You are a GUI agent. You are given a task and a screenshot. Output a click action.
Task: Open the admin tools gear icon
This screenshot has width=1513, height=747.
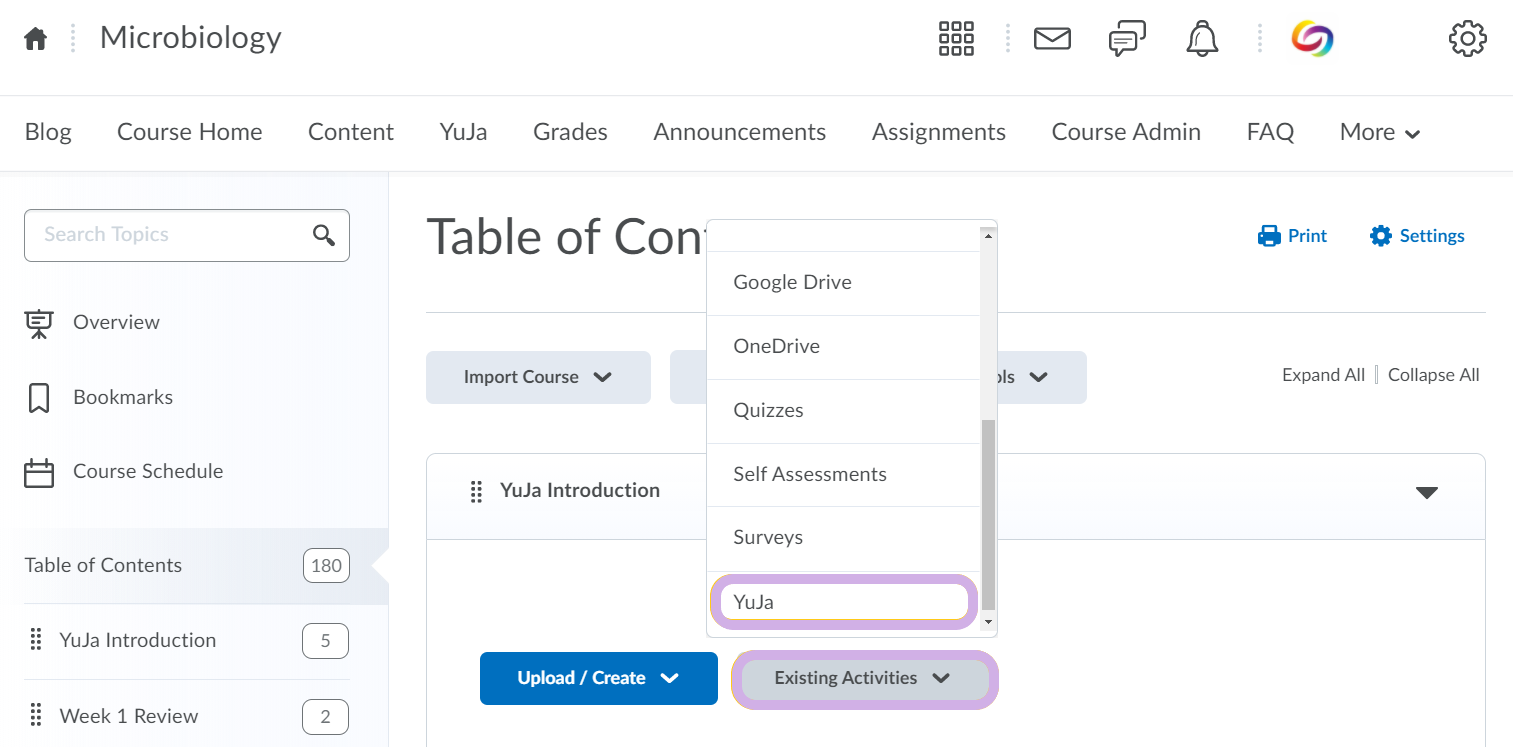(1467, 39)
